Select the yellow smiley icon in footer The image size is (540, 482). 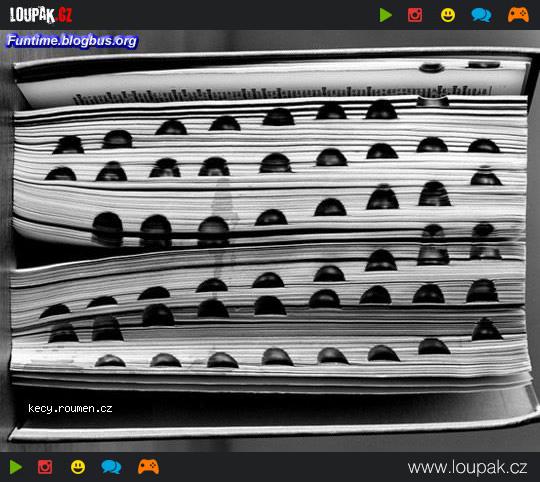[x=78, y=467]
